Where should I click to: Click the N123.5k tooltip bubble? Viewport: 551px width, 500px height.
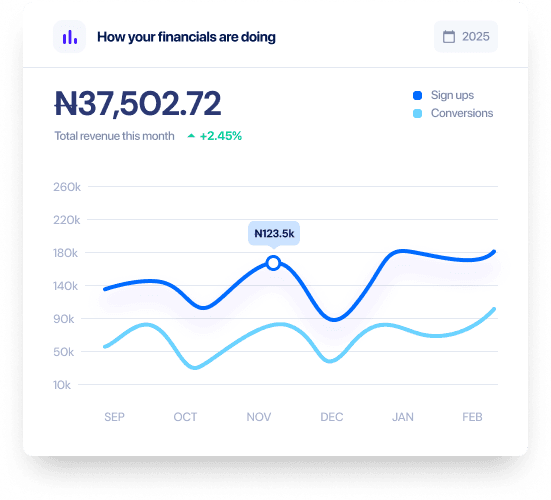click(x=274, y=233)
